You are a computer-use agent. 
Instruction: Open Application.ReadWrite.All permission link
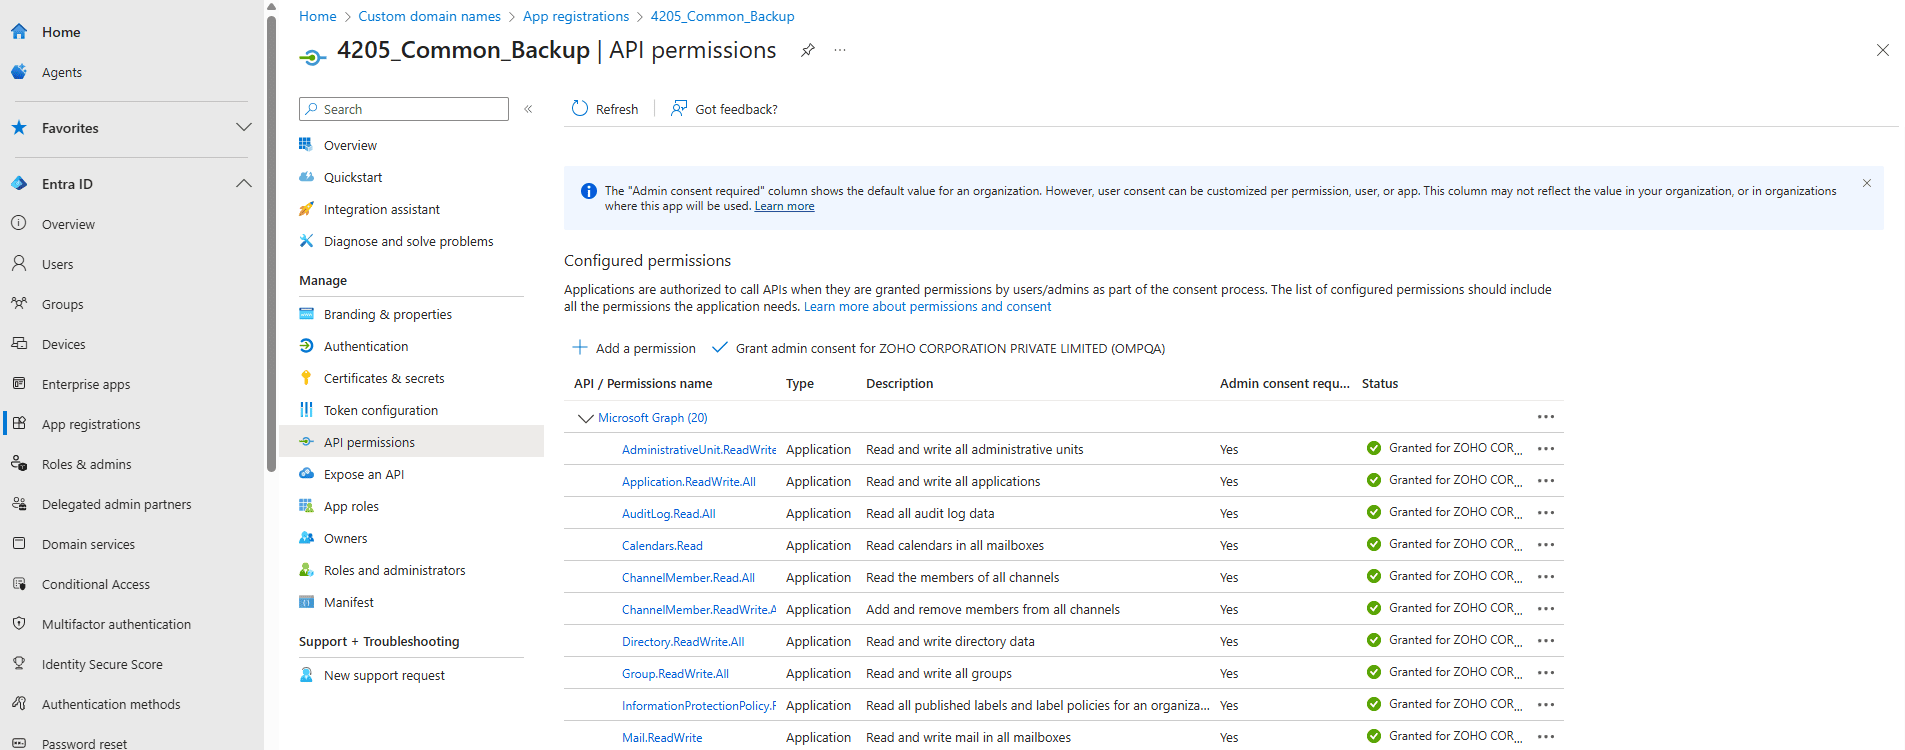(x=689, y=482)
